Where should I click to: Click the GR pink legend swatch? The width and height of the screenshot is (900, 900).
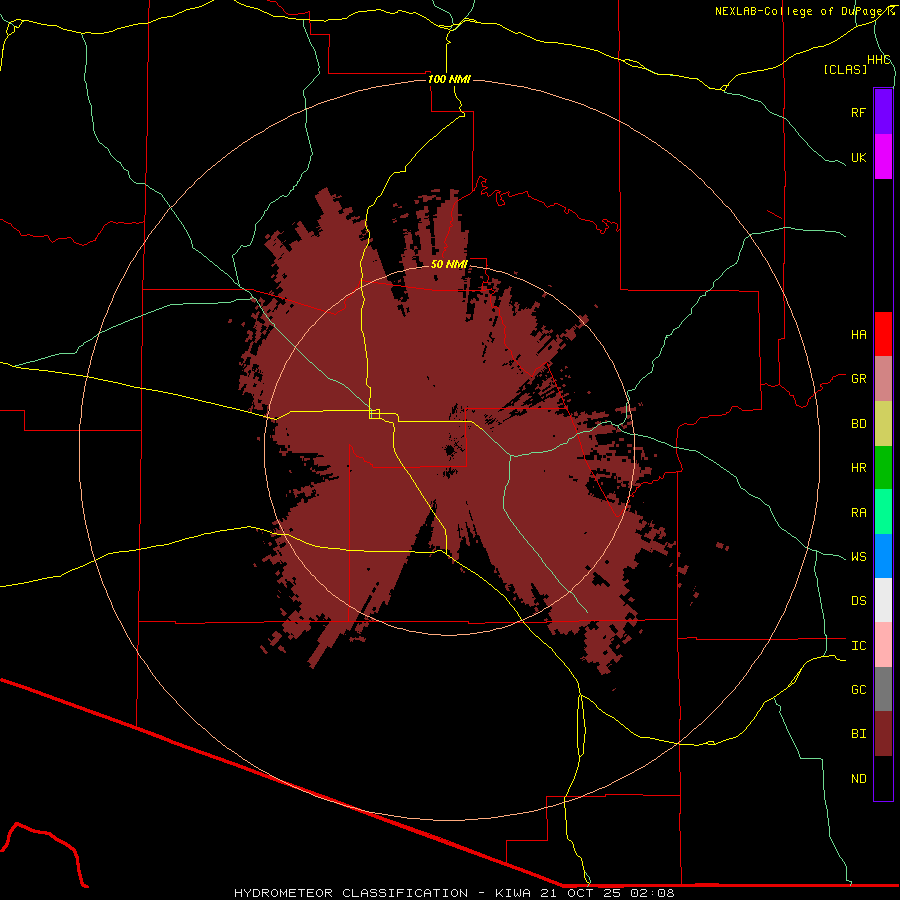(883, 379)
